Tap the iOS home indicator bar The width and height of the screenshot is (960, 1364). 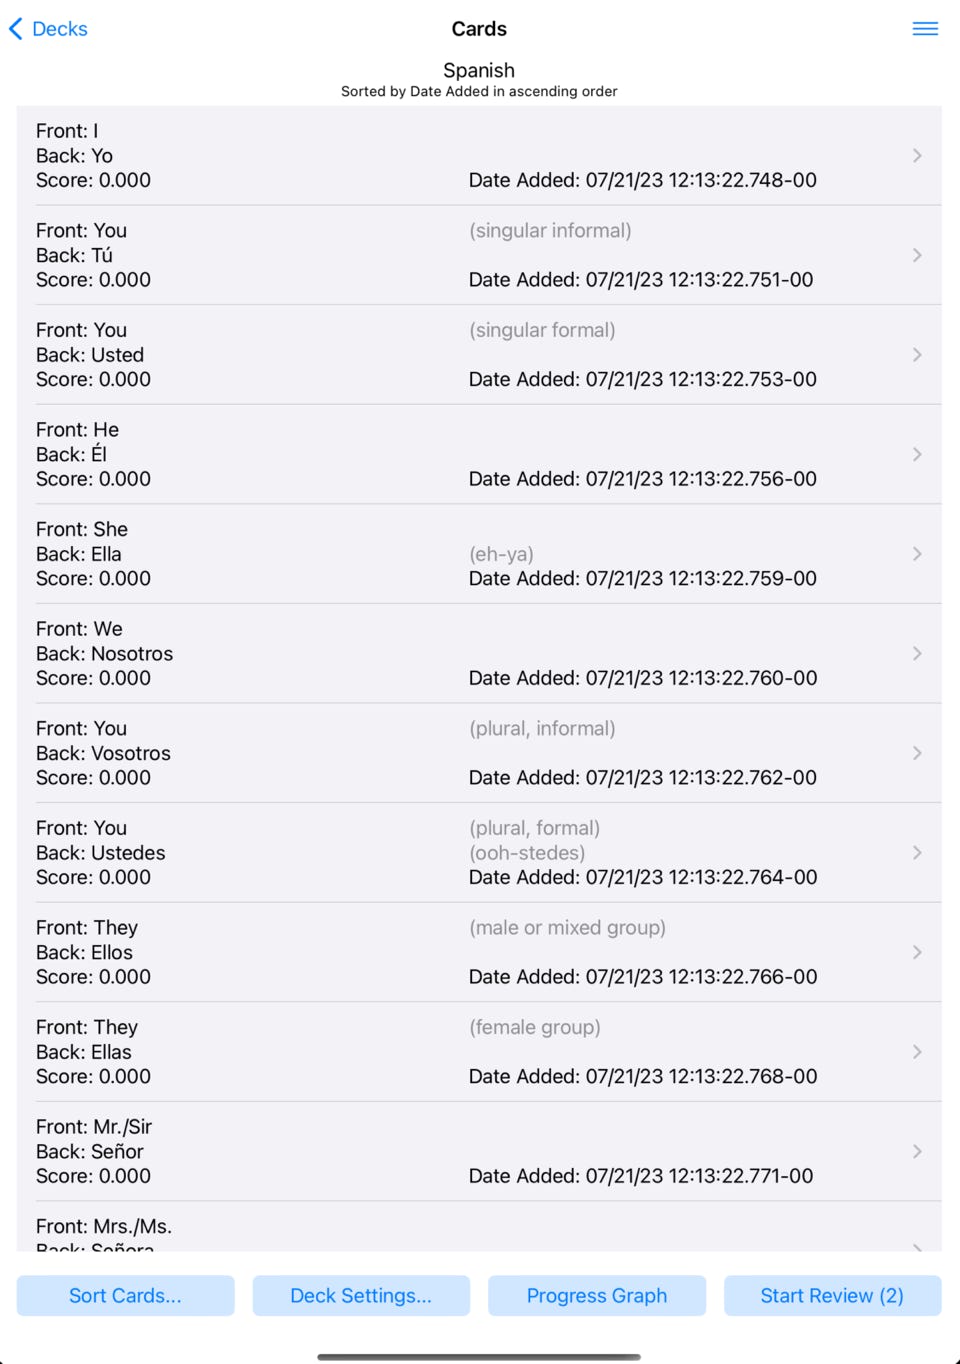[479, 1357]
